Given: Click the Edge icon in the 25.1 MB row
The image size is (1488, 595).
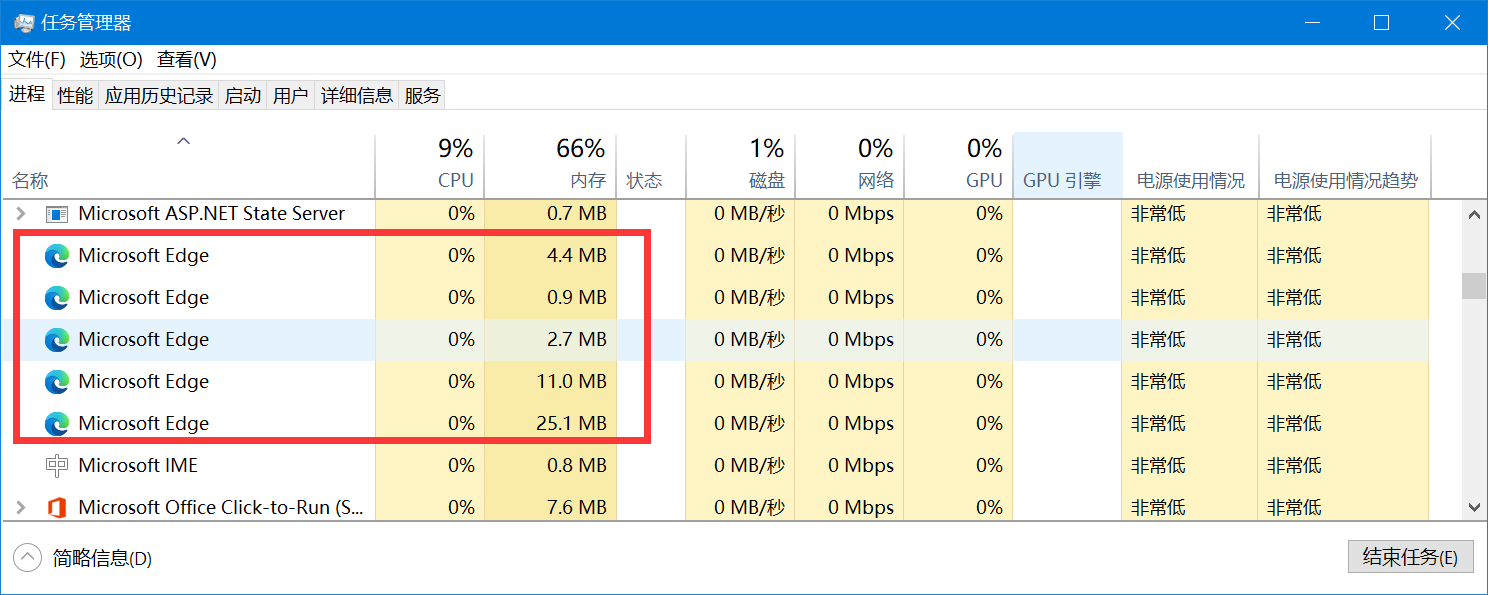Looking at the screenshot, I should point(57,423).
